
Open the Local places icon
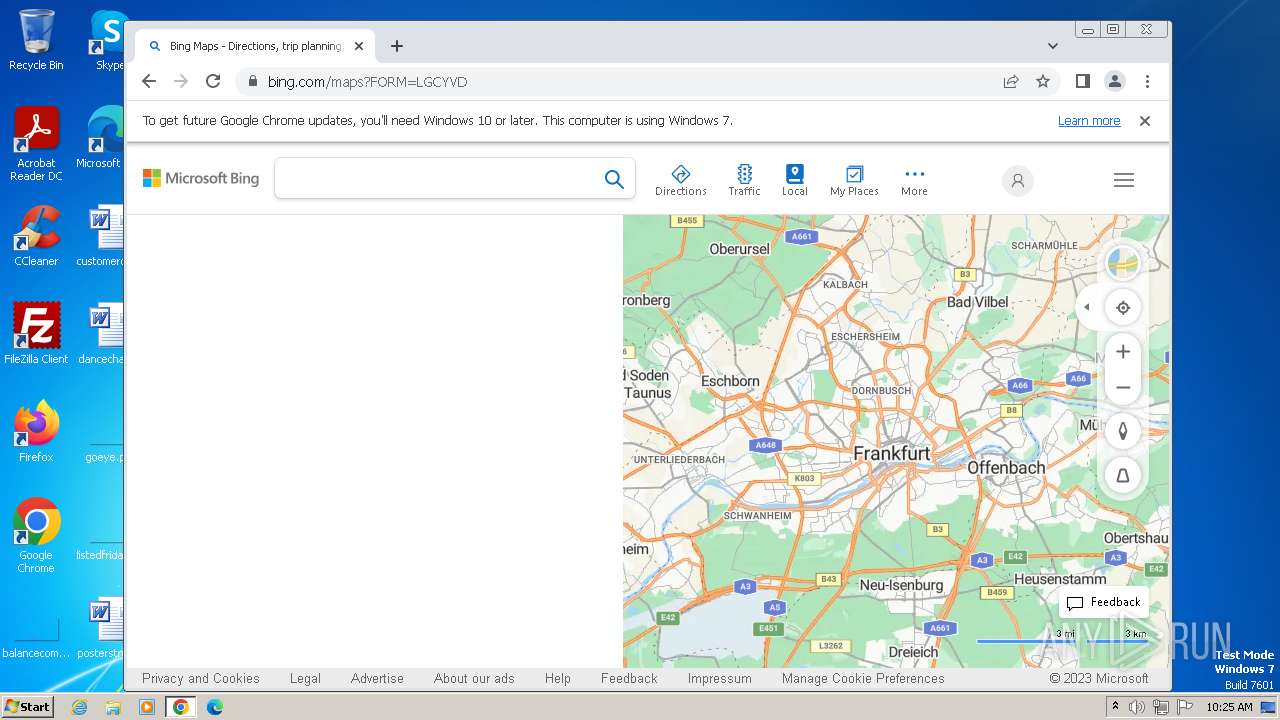795,180
